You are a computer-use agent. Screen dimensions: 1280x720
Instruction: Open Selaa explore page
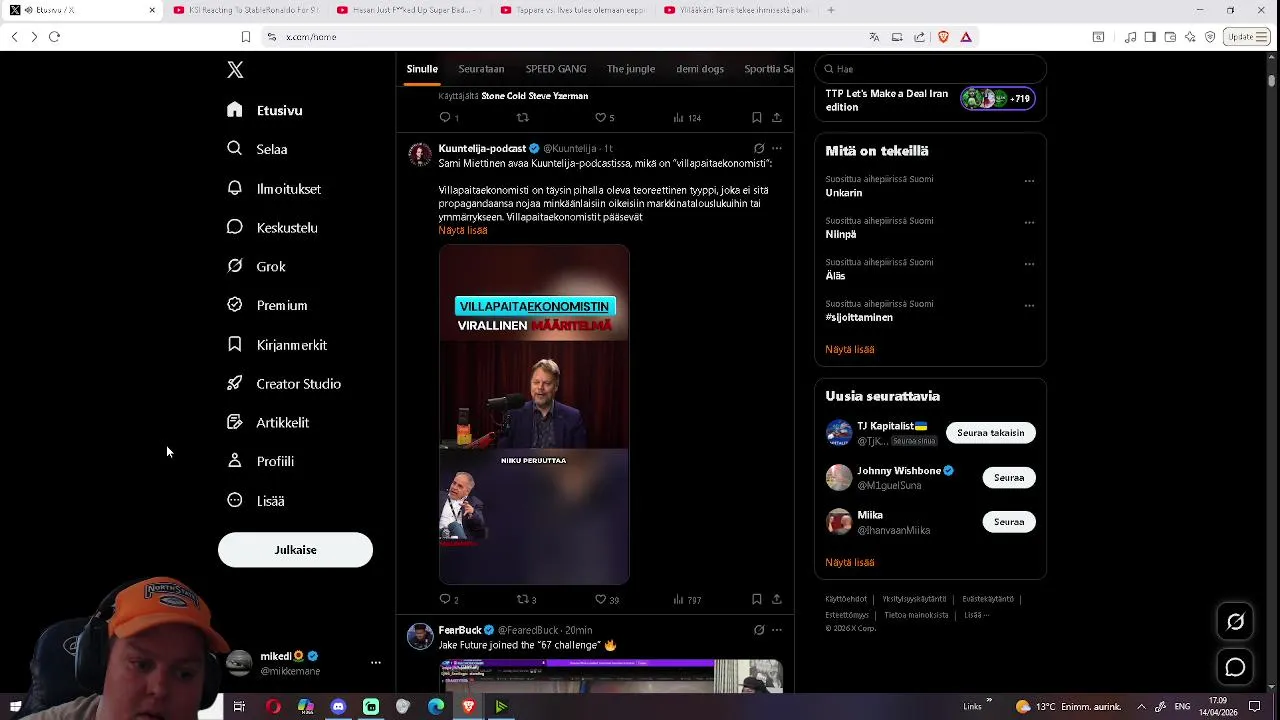pos(257,149)
